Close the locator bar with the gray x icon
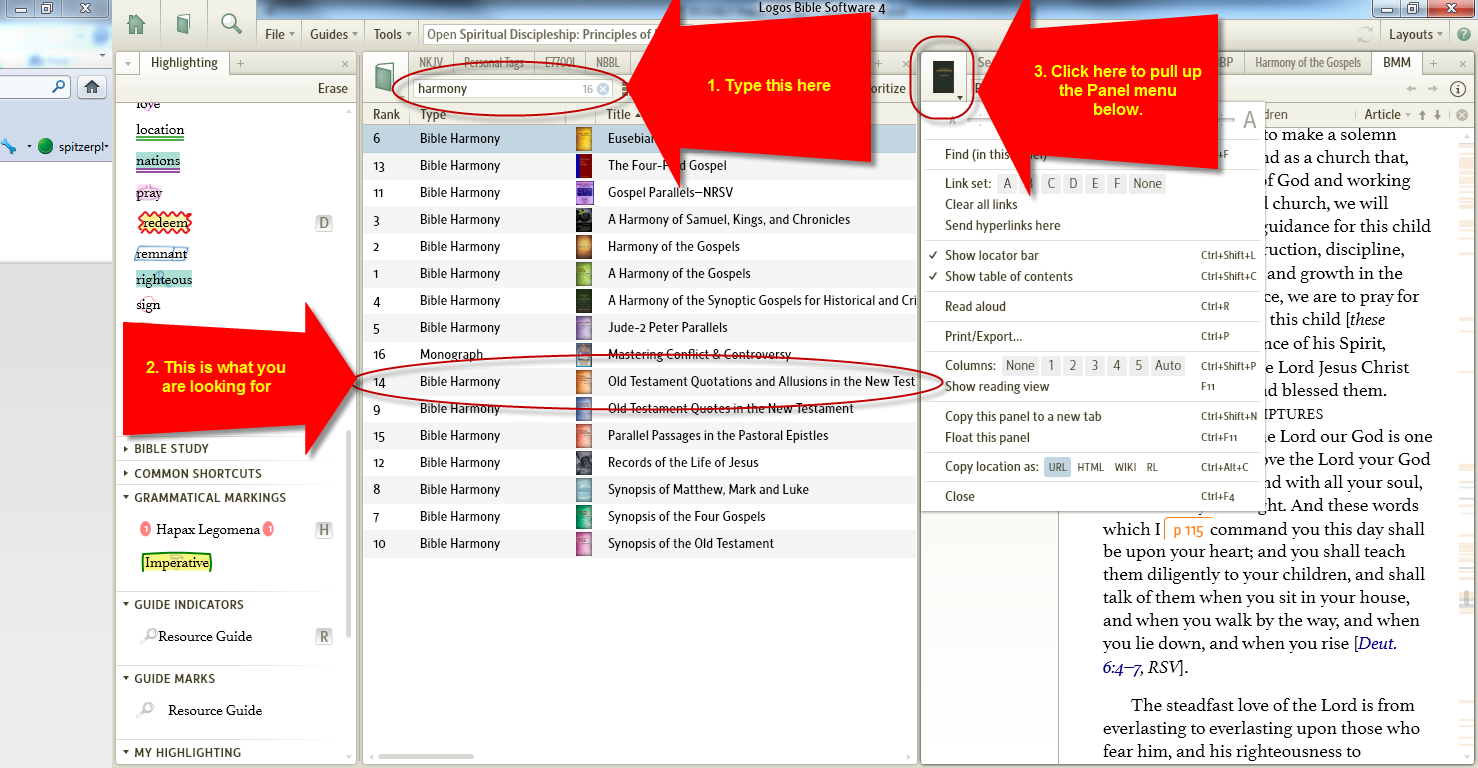 click(x=1461, y=115)
